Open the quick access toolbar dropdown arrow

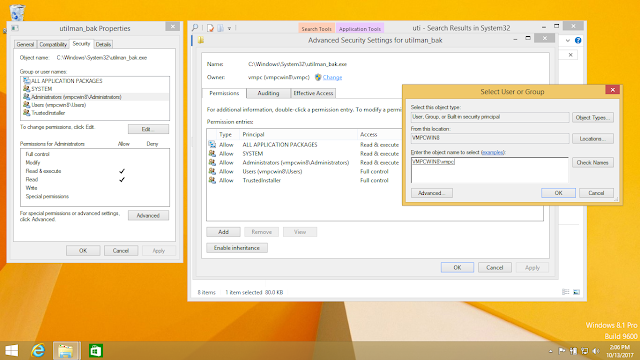[229, 29]
